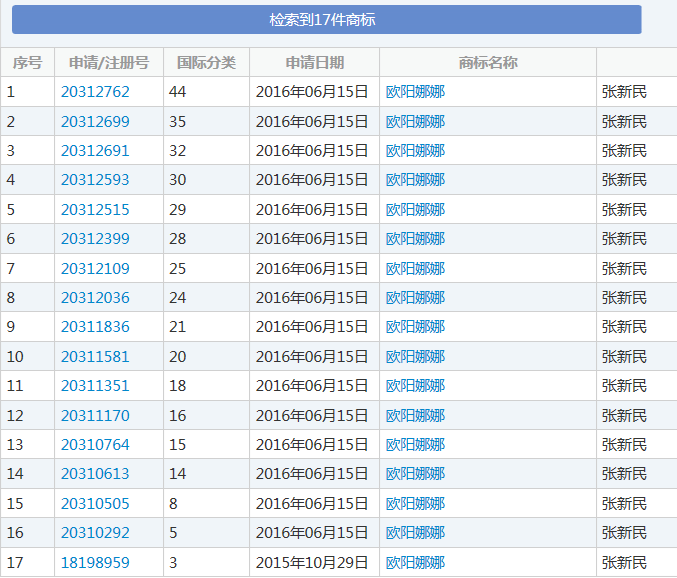The image size is (677, 578).
Task: Select application number 20312515
Action: (x=95, y=210)
